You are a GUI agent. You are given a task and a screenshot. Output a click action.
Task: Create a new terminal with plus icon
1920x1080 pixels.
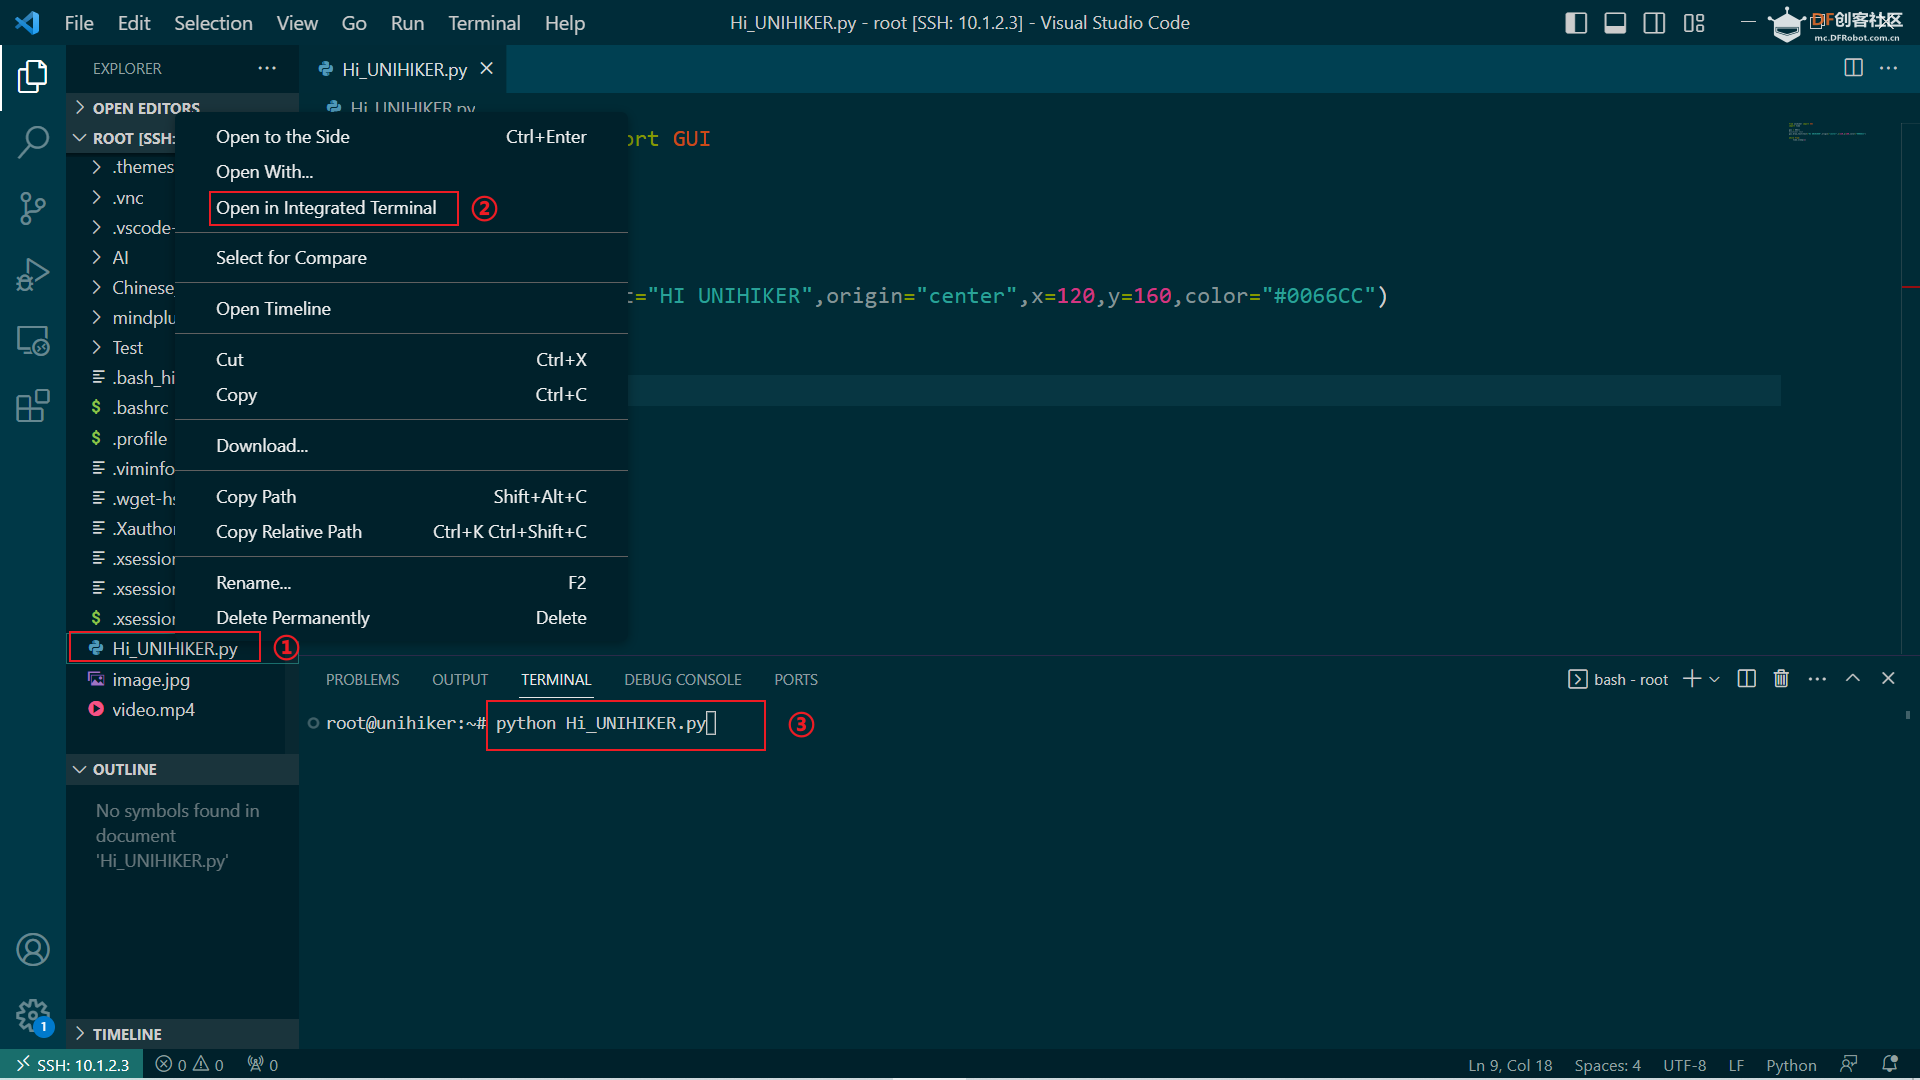[x=1691, y=679]
